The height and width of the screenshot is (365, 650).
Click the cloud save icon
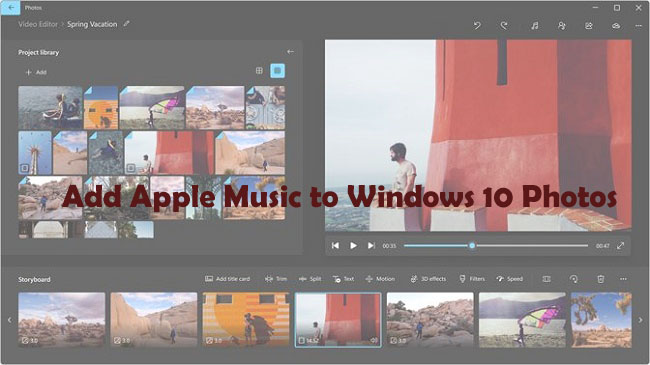(616, 26)
